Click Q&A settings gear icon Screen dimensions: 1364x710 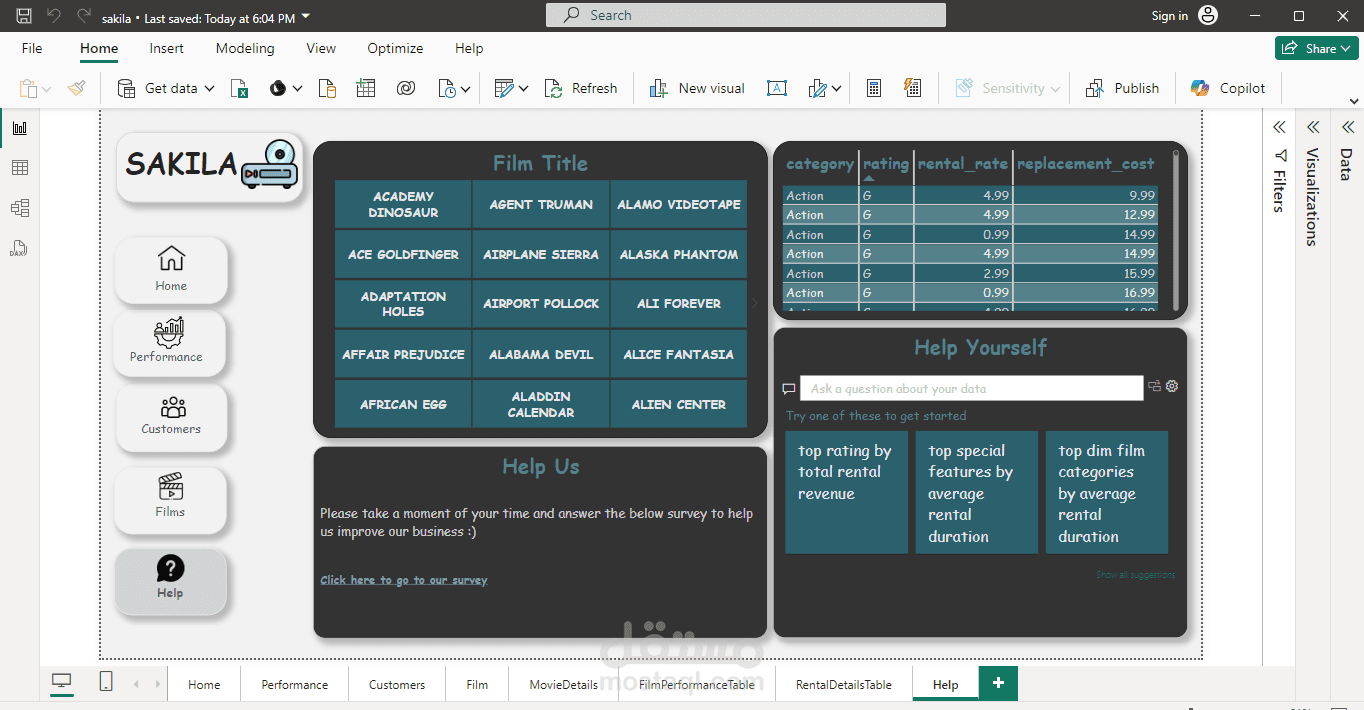[1172, 386]
